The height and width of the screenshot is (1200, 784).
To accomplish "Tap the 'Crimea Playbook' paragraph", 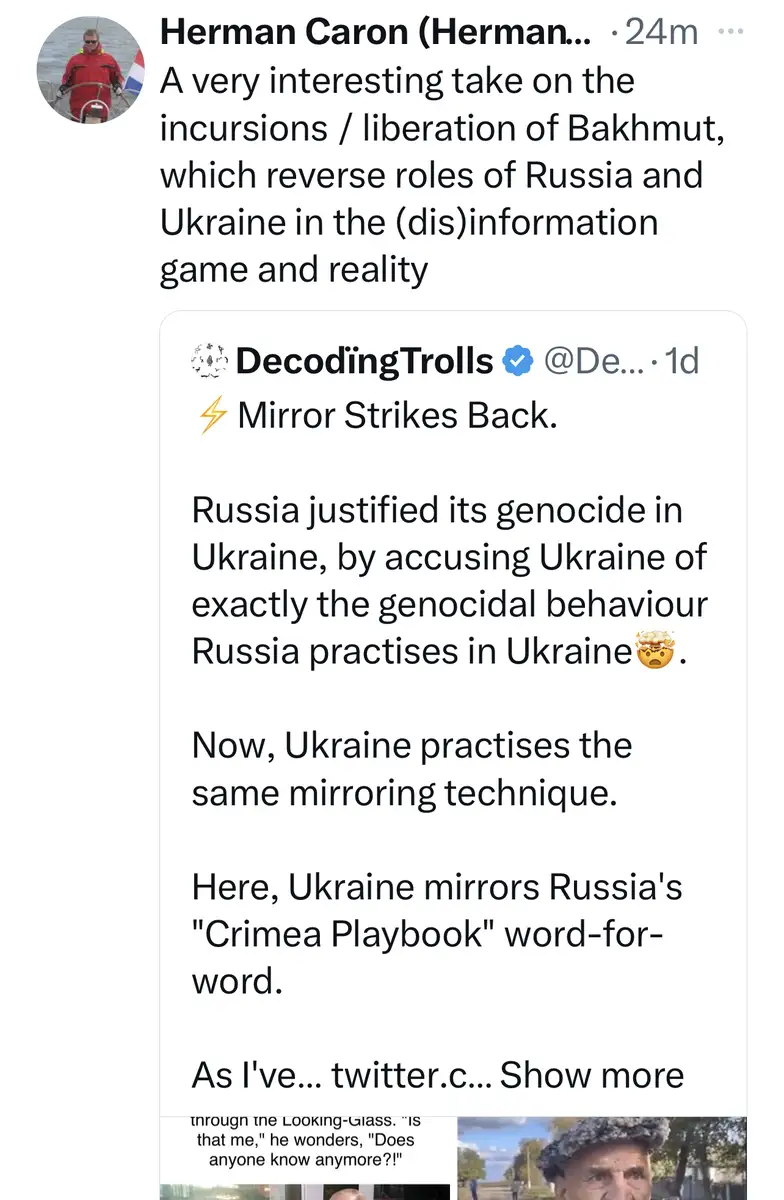I will coord(429,933).
